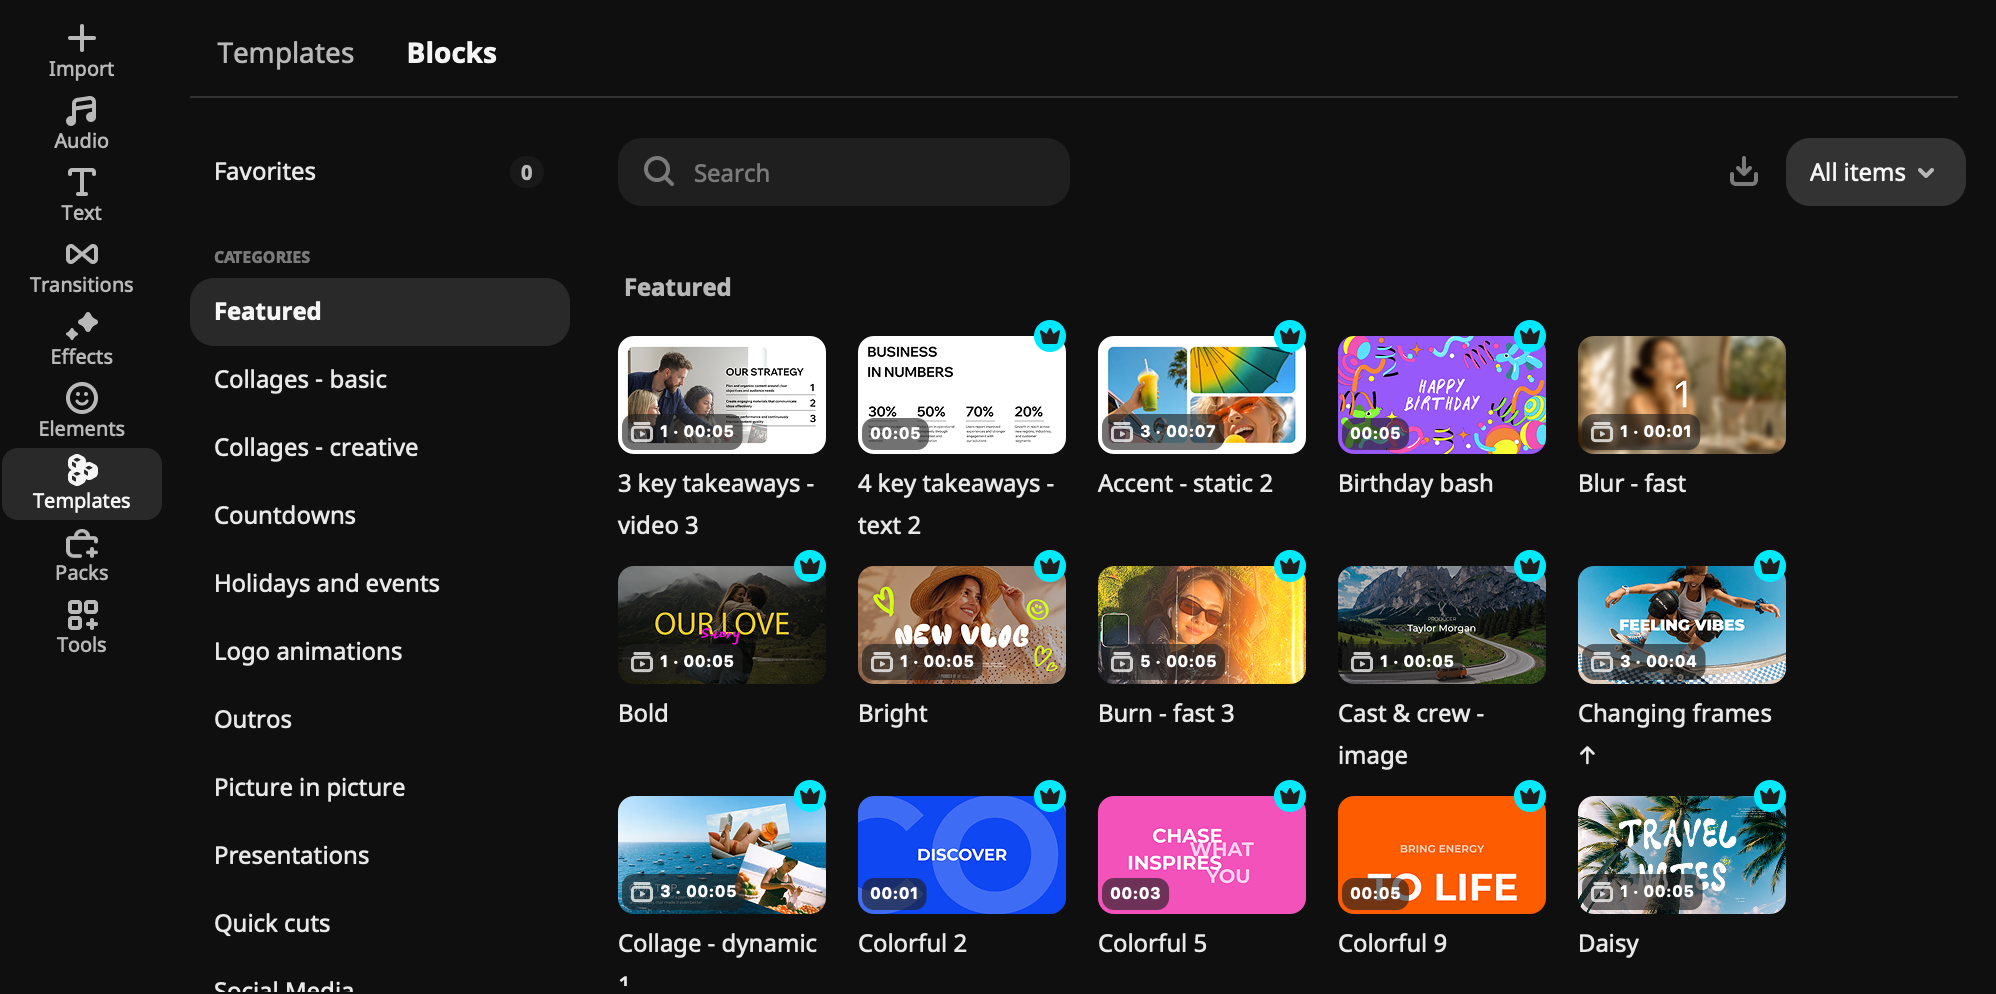The image size is (1996, 994).
Task: Open the Picture in picture category
Action: click(x=380, y=788)
